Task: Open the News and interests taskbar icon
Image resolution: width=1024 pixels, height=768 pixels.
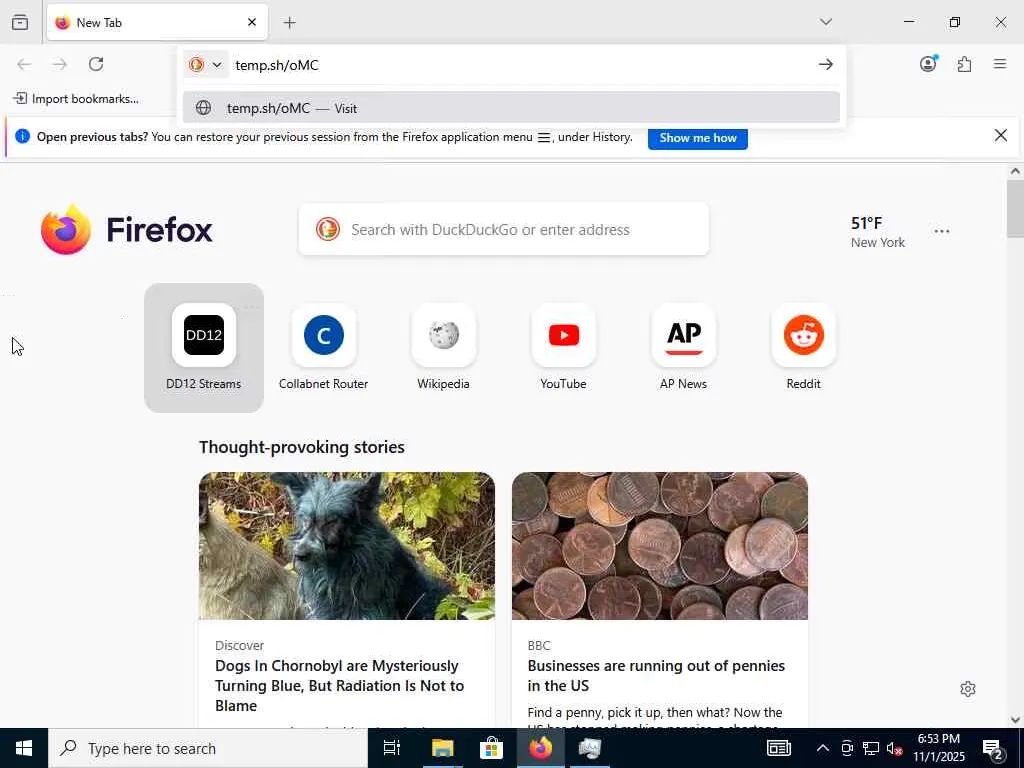Action: coord(778,748)
